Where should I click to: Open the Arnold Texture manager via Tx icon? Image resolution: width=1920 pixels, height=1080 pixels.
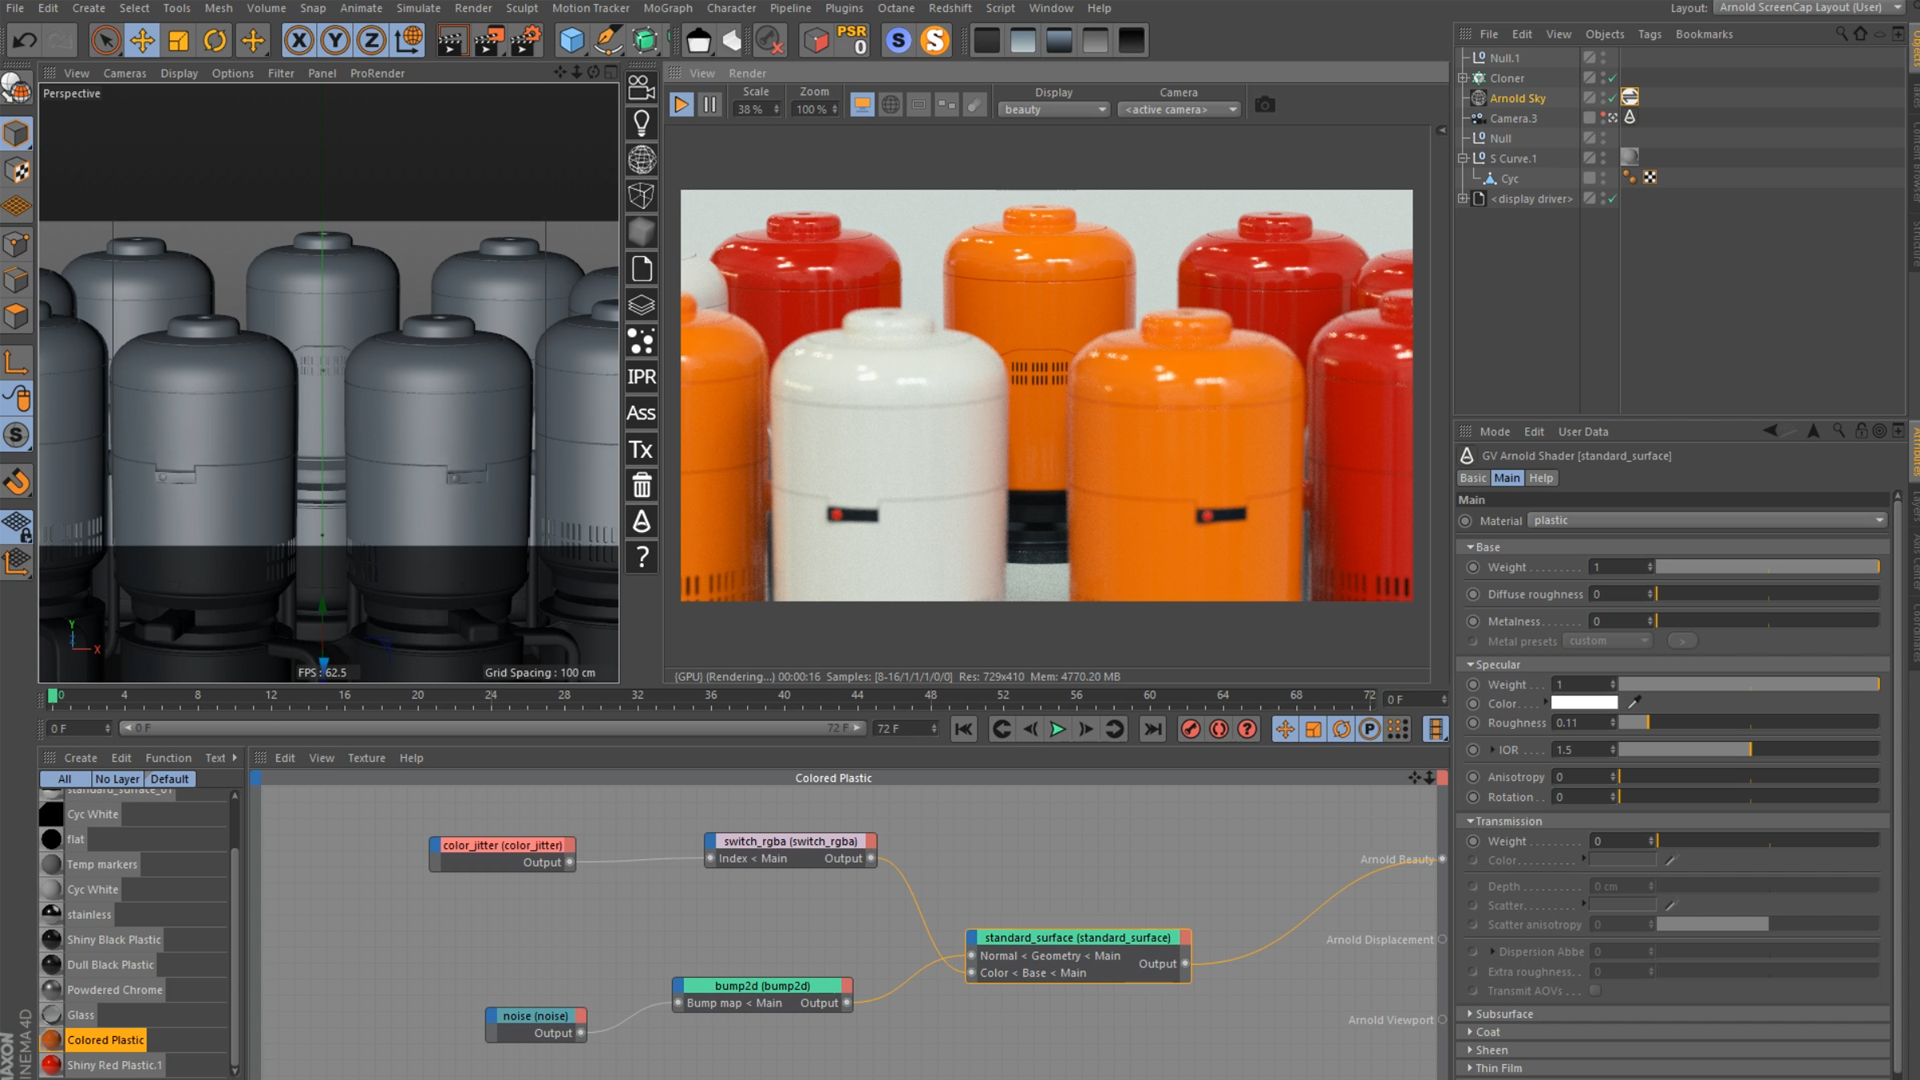(x=641, y=449)
